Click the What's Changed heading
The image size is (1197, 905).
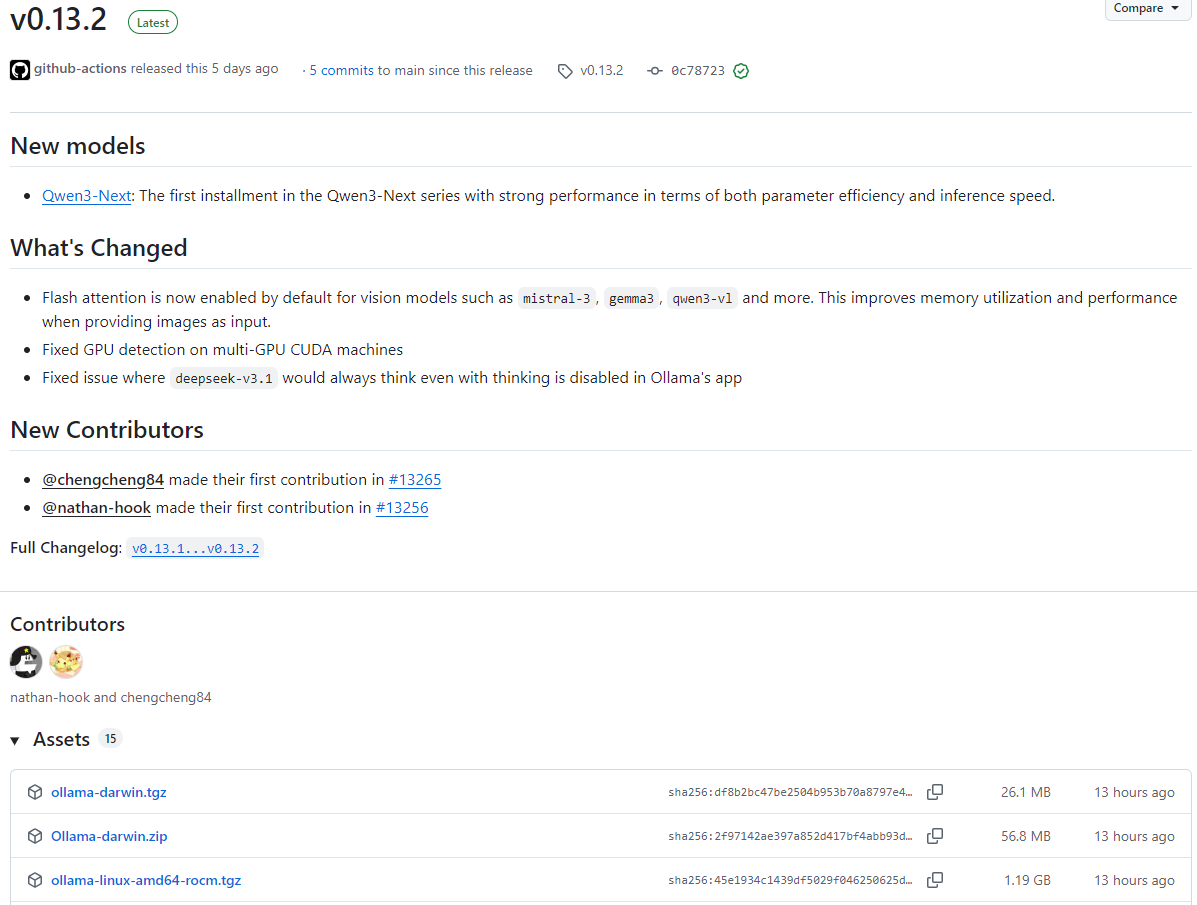pyautogui.click(x=98, y=248)
